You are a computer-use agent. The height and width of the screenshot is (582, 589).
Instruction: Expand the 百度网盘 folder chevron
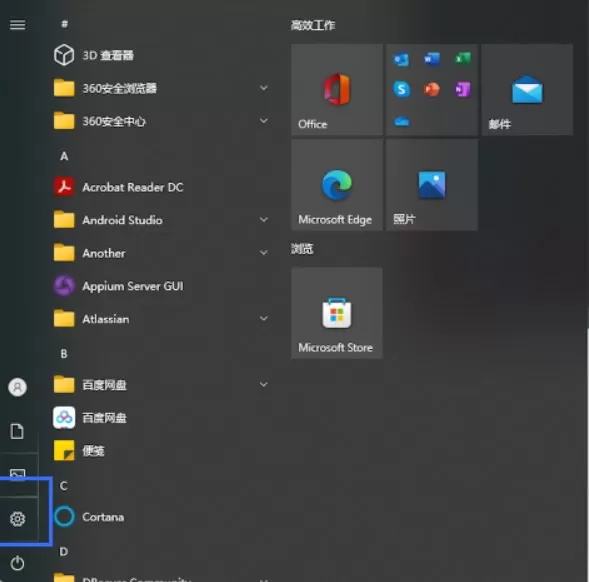pos(264,384)
